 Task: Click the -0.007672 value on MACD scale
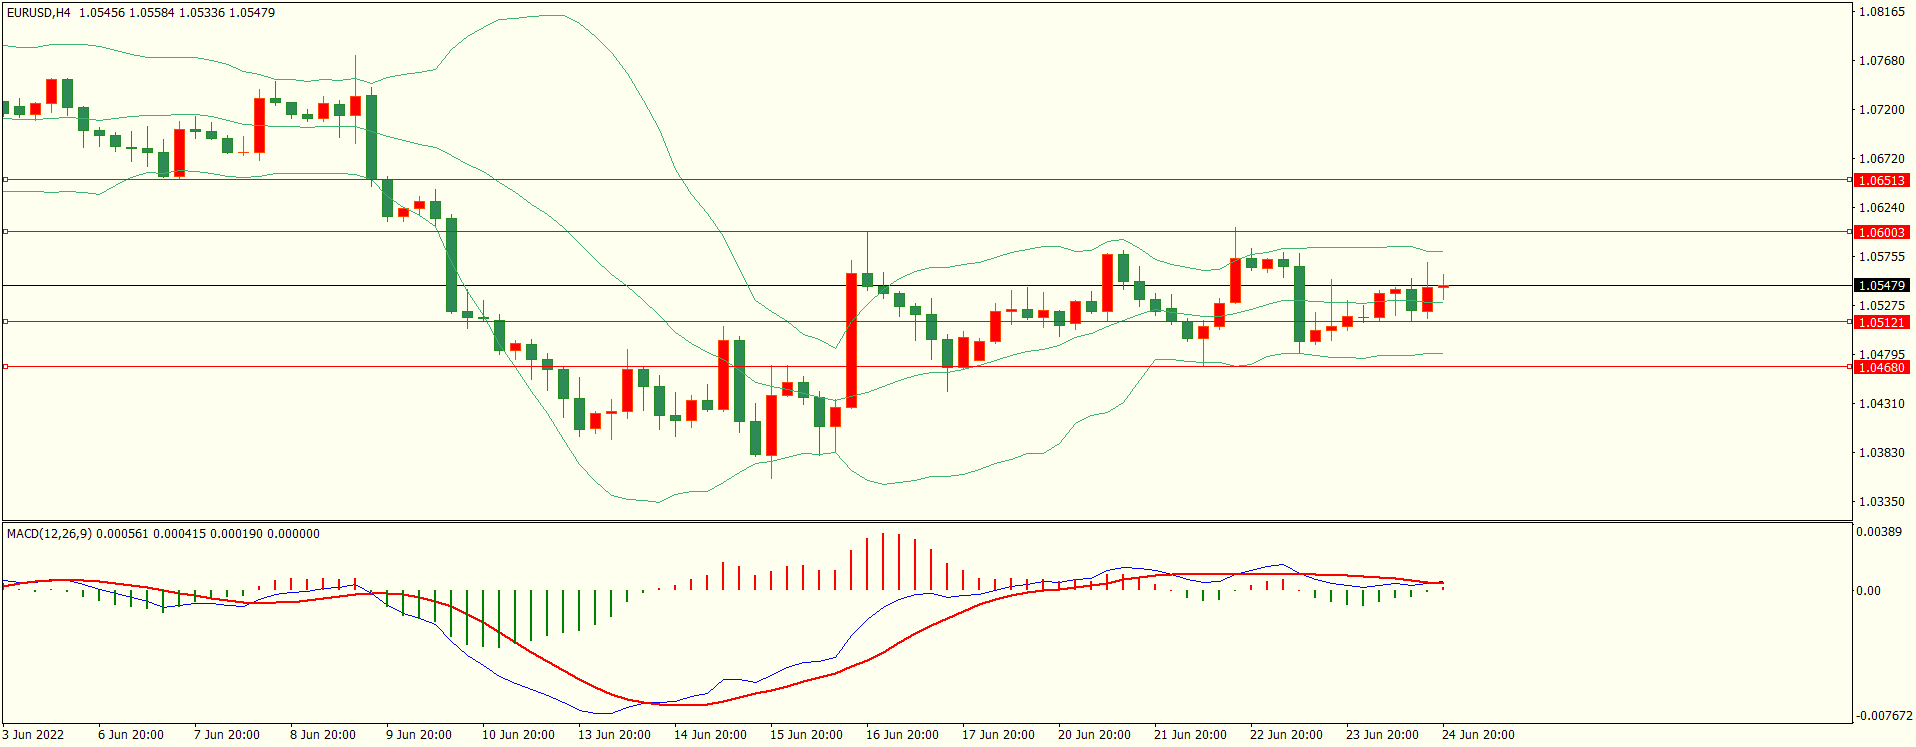1883,716
